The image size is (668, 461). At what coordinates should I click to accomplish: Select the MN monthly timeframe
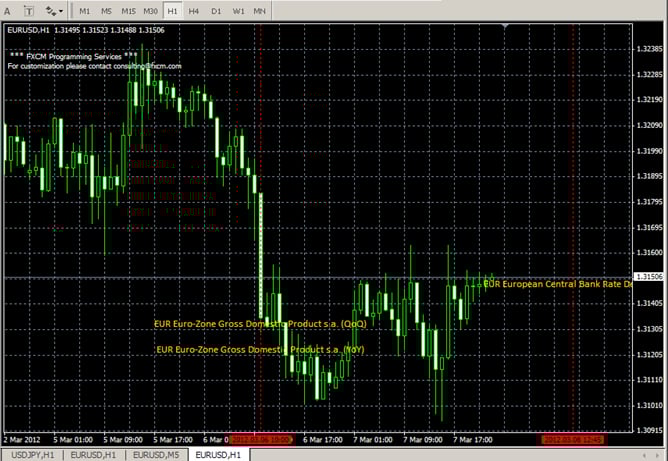click(260, 10)
